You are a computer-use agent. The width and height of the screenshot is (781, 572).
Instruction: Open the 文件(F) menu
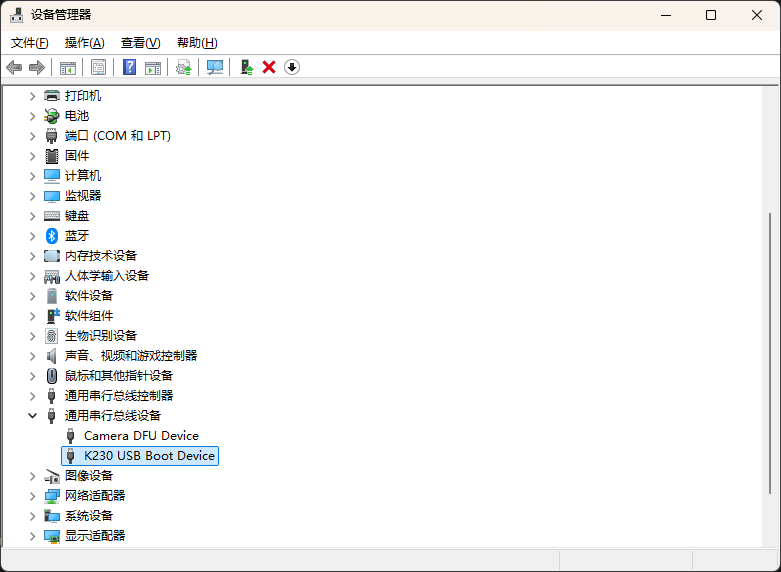[x=29, y=43]
